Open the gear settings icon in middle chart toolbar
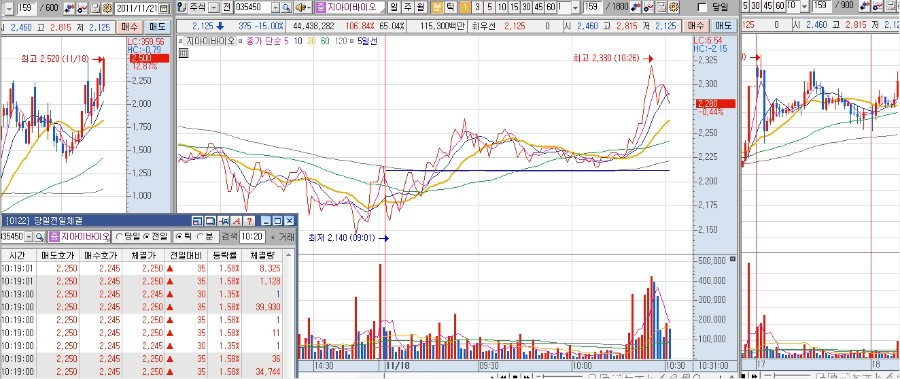Image resolution: width=900 pixels, height=379 pixels. click(674, 7)
